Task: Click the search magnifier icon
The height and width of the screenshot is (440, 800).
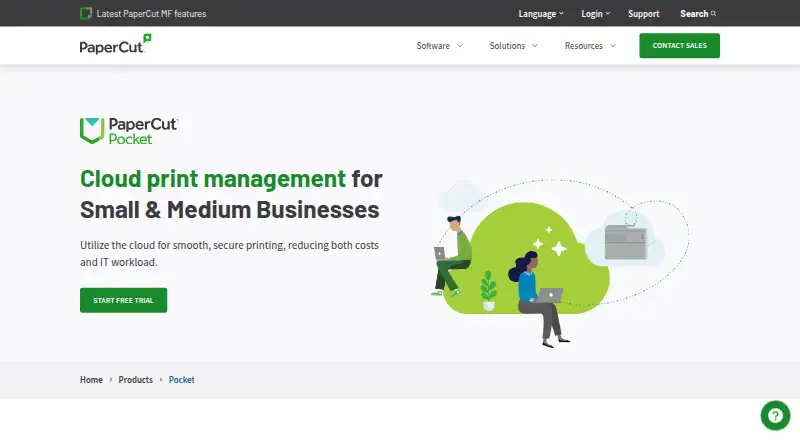Action: pyautogui.click(x=713, y=14)
